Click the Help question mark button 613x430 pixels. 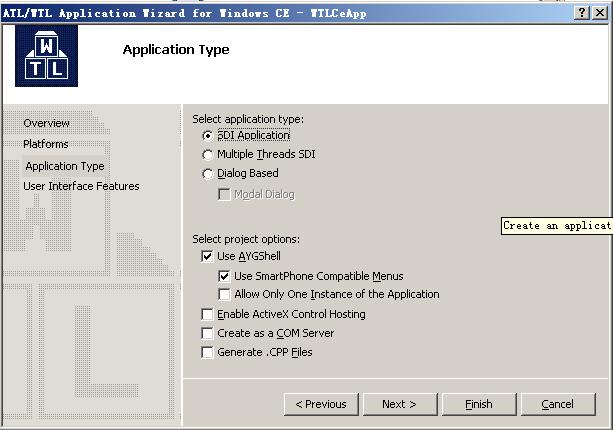point(582,13)
